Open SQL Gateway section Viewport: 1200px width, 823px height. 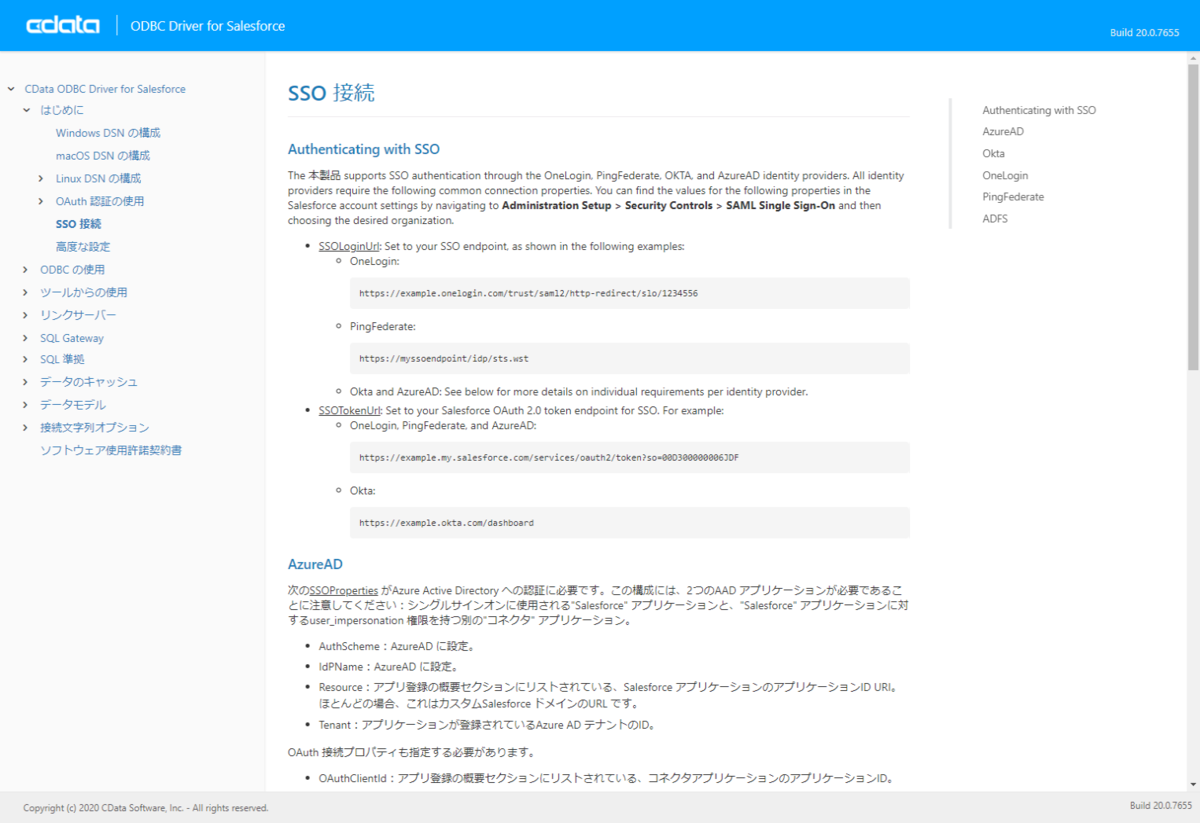point(72,338)
